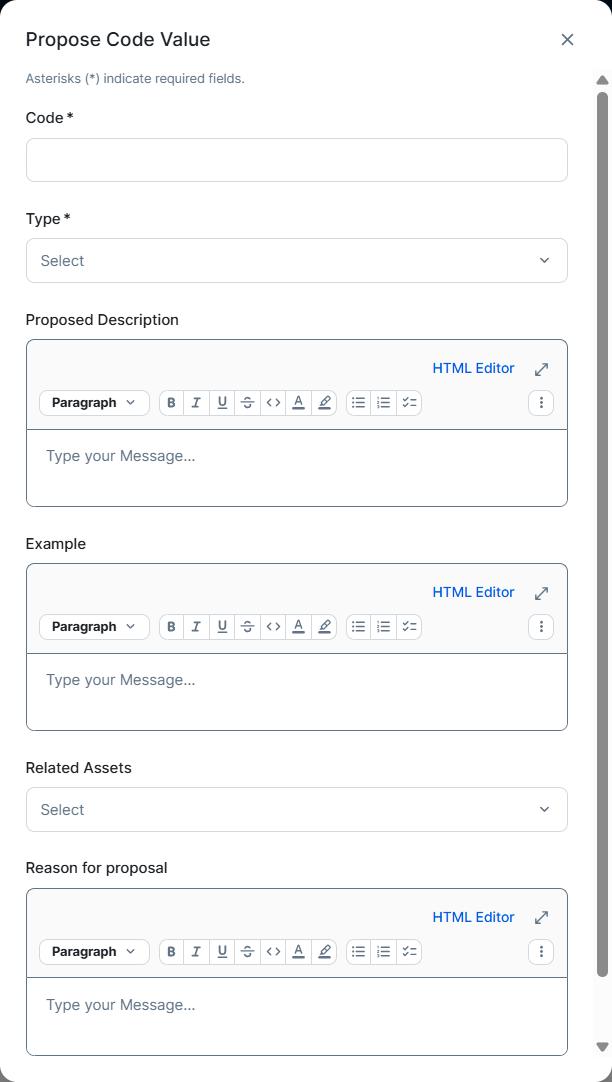Open more options in the Example toolbar
This screenshot has height=1082, width=612.
pyautogui.click(x=541, y=627)
